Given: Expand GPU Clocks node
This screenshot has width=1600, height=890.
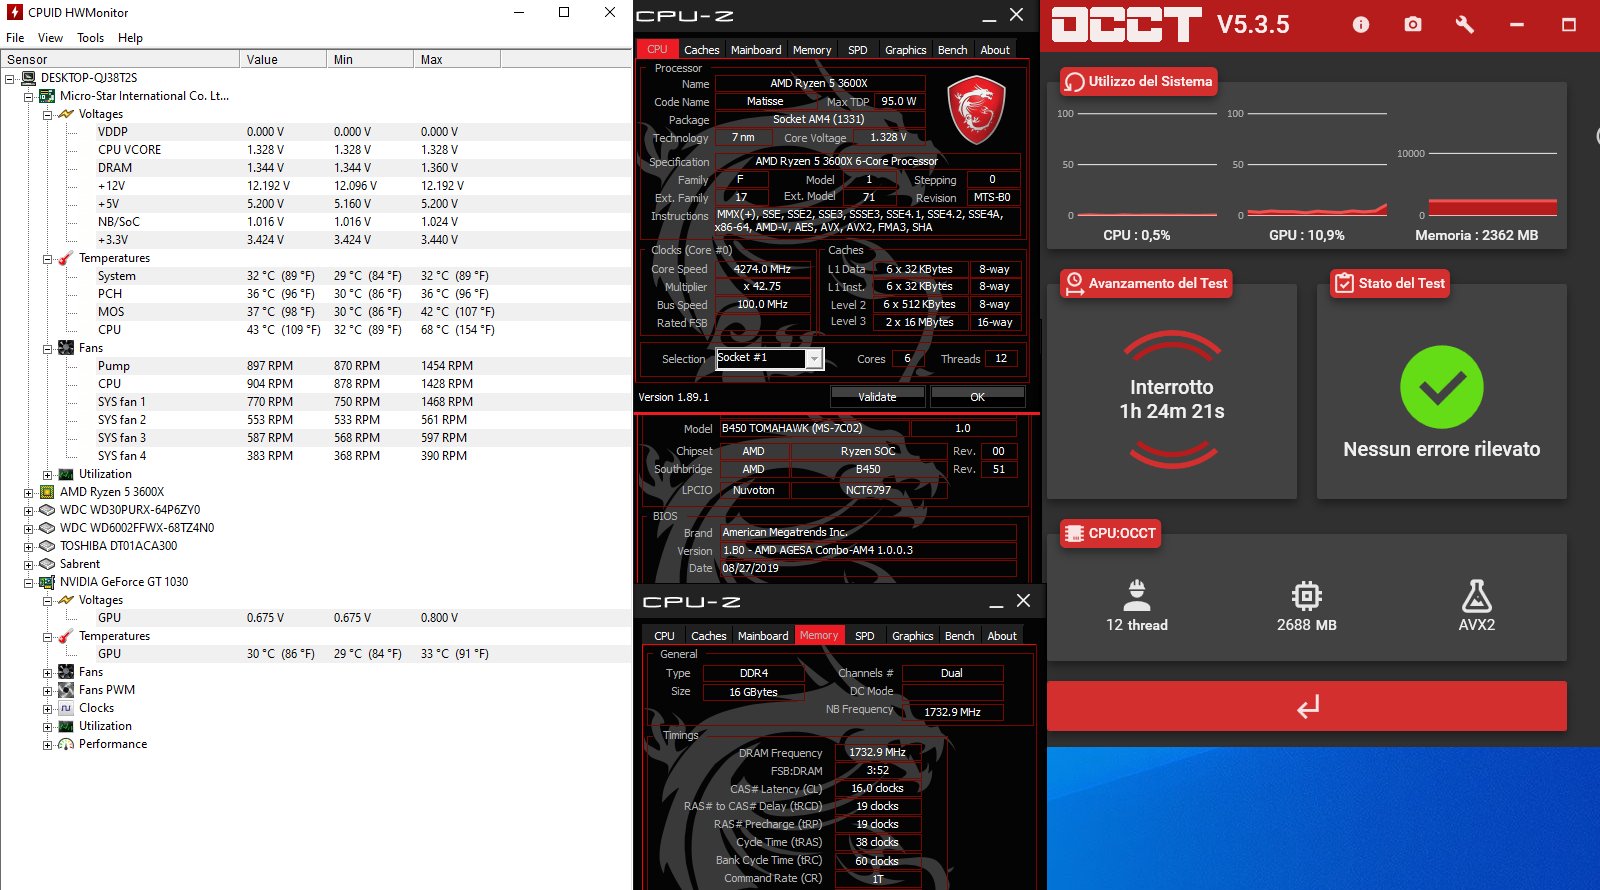Looking at the screenshot, I should tap(47, 708).
